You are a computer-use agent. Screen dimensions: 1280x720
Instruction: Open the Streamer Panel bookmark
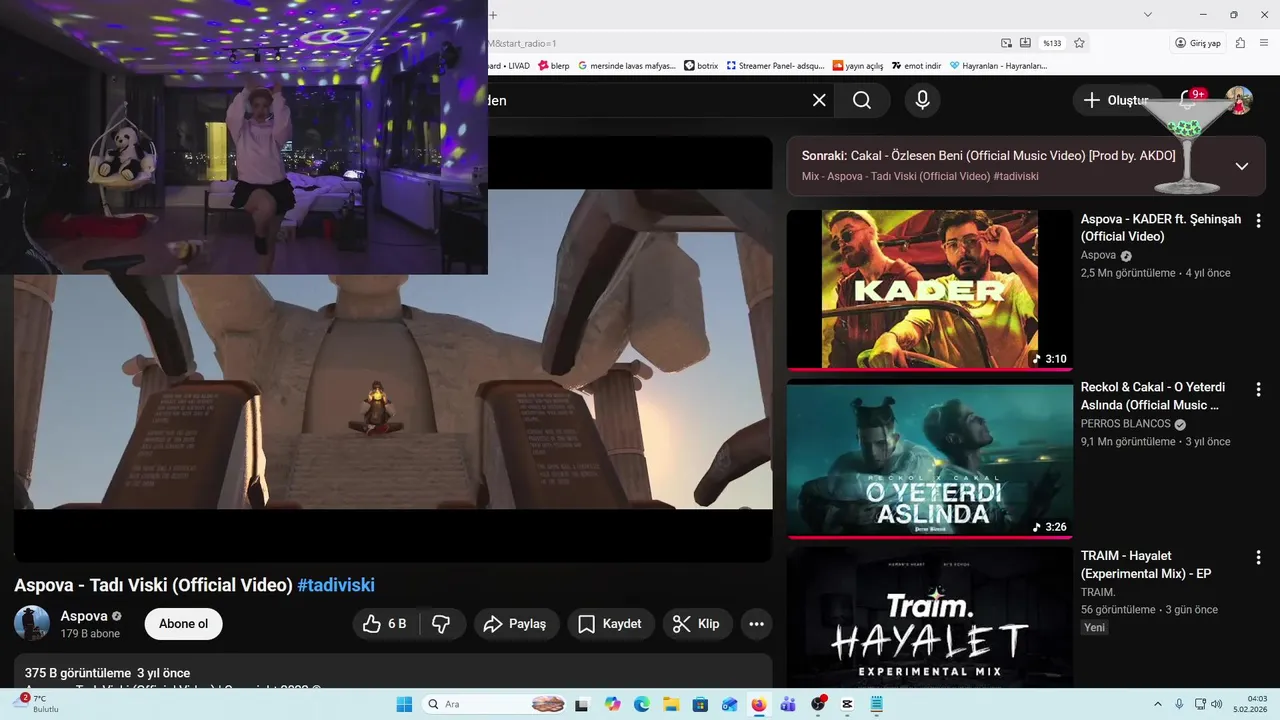[x=775, y=66]
